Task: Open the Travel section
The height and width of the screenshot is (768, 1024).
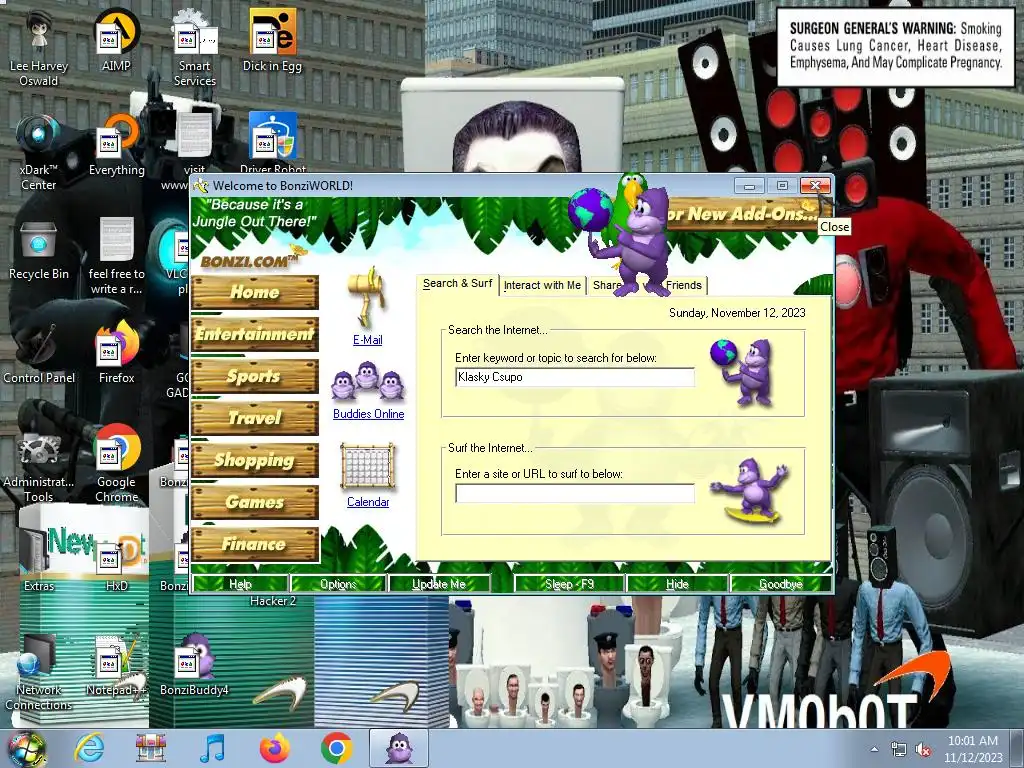Action: pyautogui.click(x=255, y=418)
